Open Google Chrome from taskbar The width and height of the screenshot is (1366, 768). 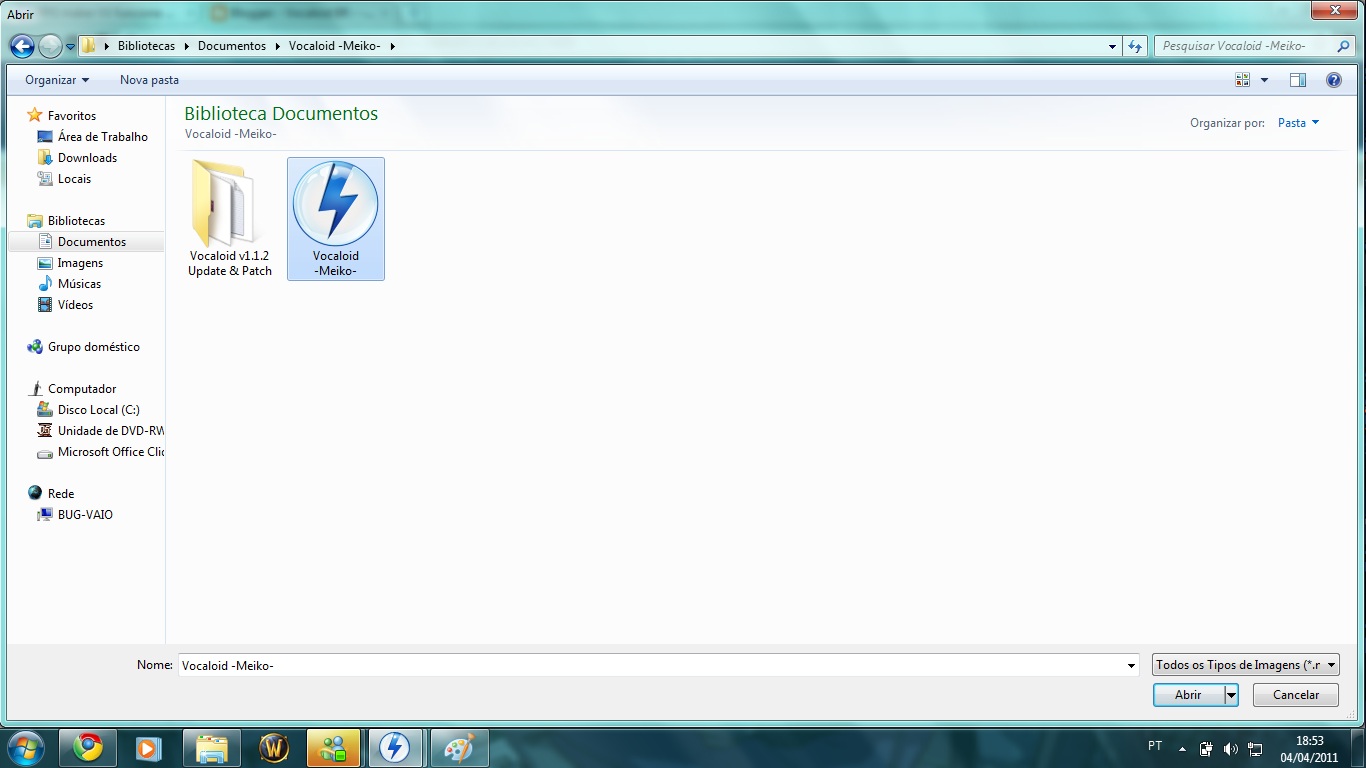coord(88,748)
